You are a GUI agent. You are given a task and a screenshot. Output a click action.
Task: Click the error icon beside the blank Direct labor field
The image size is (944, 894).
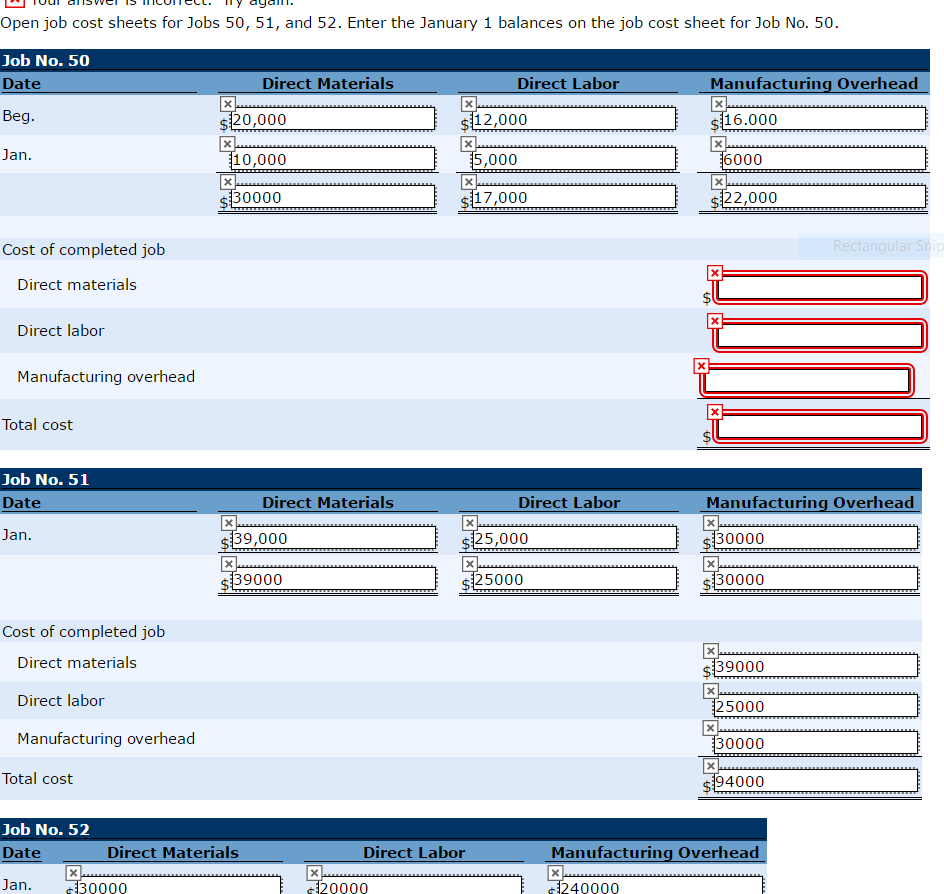click(x=714, y=320)
